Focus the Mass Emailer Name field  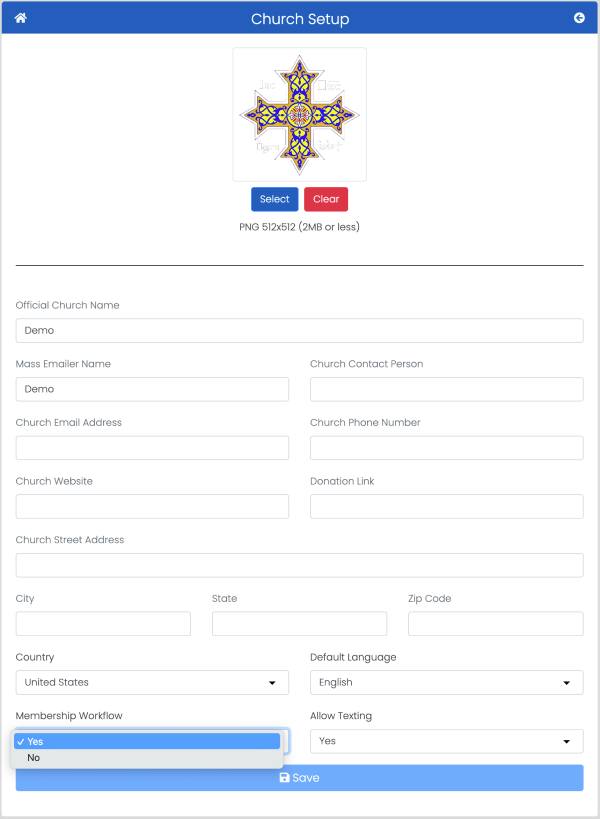[x=152, y=389]
